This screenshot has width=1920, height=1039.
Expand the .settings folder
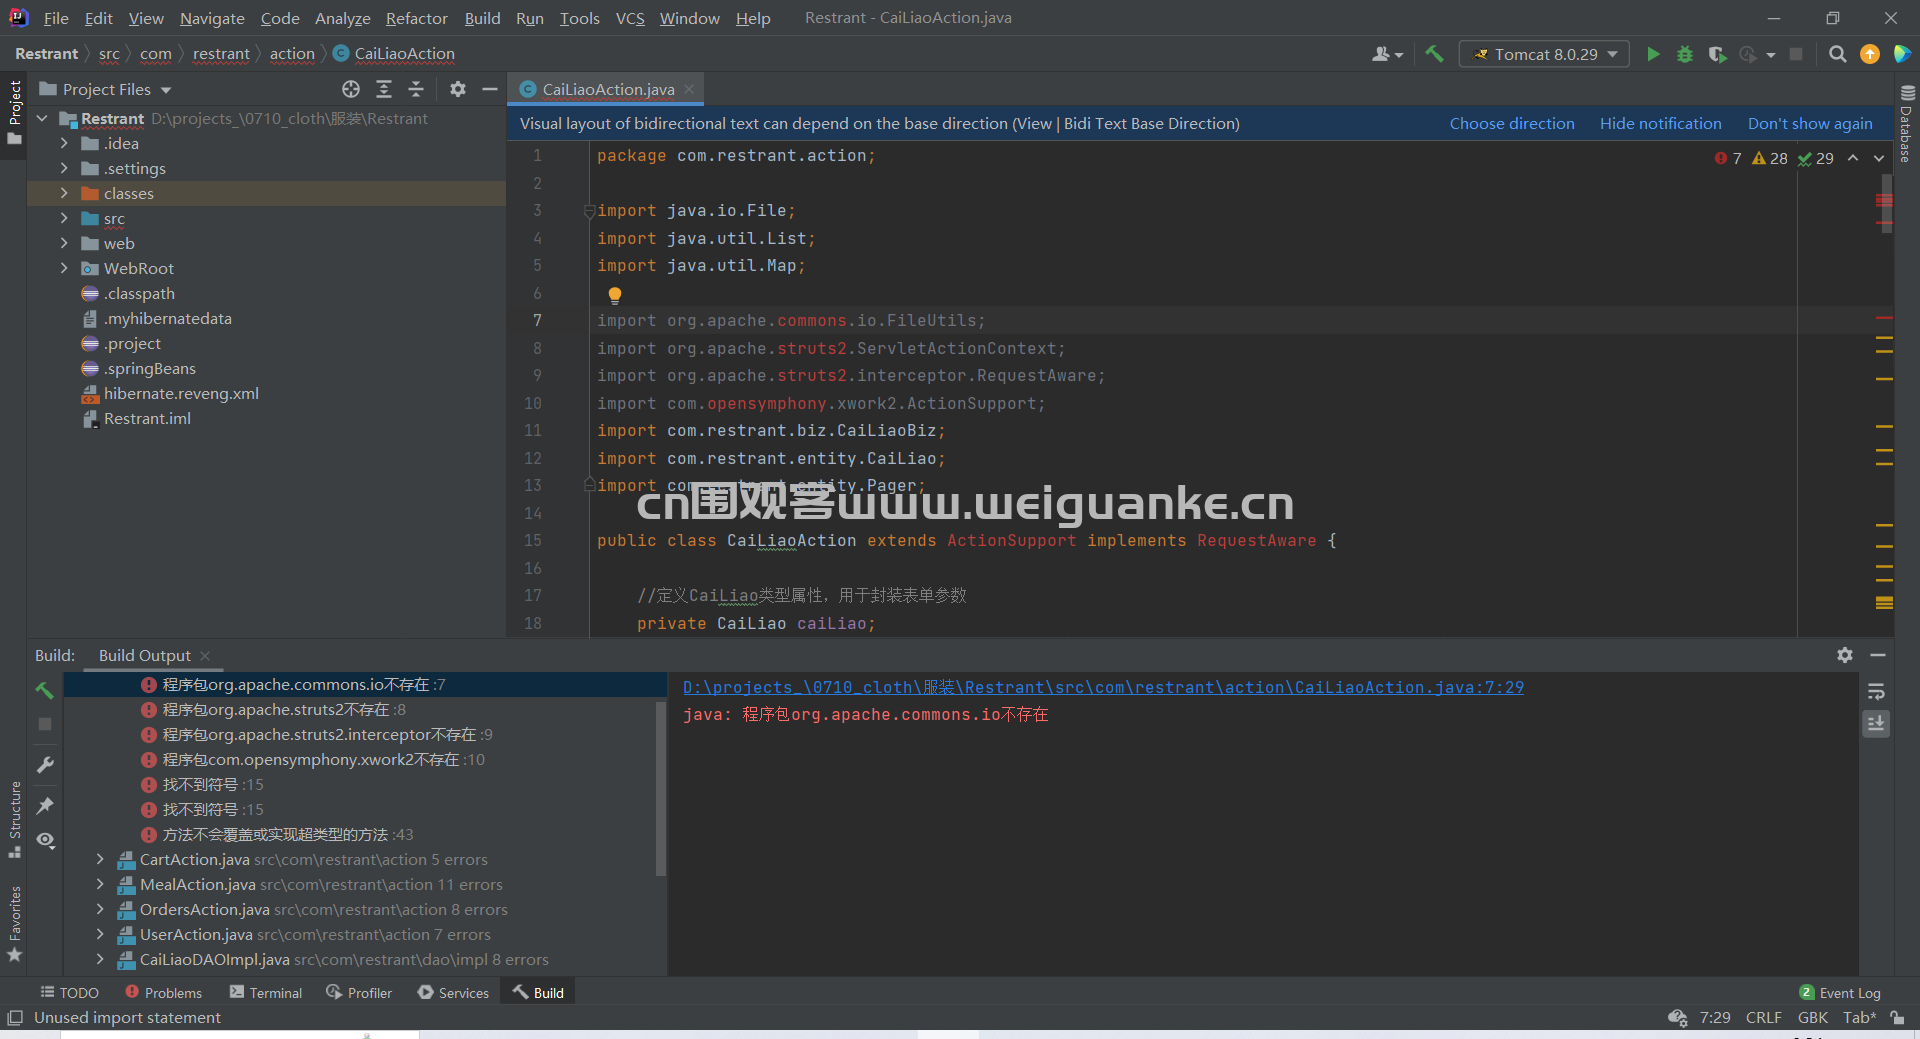(x=64, y=168)
